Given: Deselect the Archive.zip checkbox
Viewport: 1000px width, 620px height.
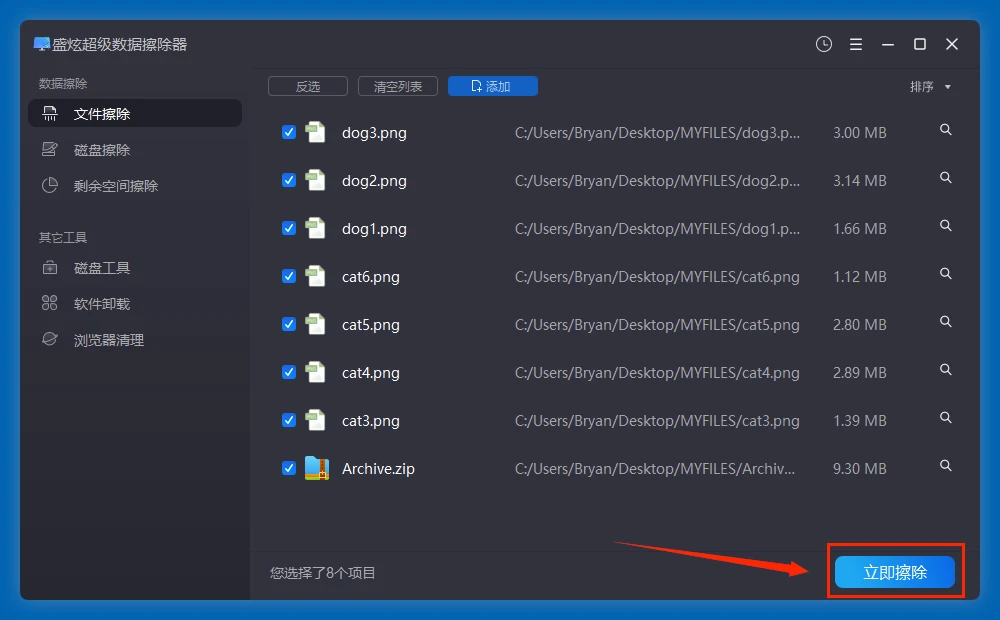Looking at the screenshot, I should (289, 468).
